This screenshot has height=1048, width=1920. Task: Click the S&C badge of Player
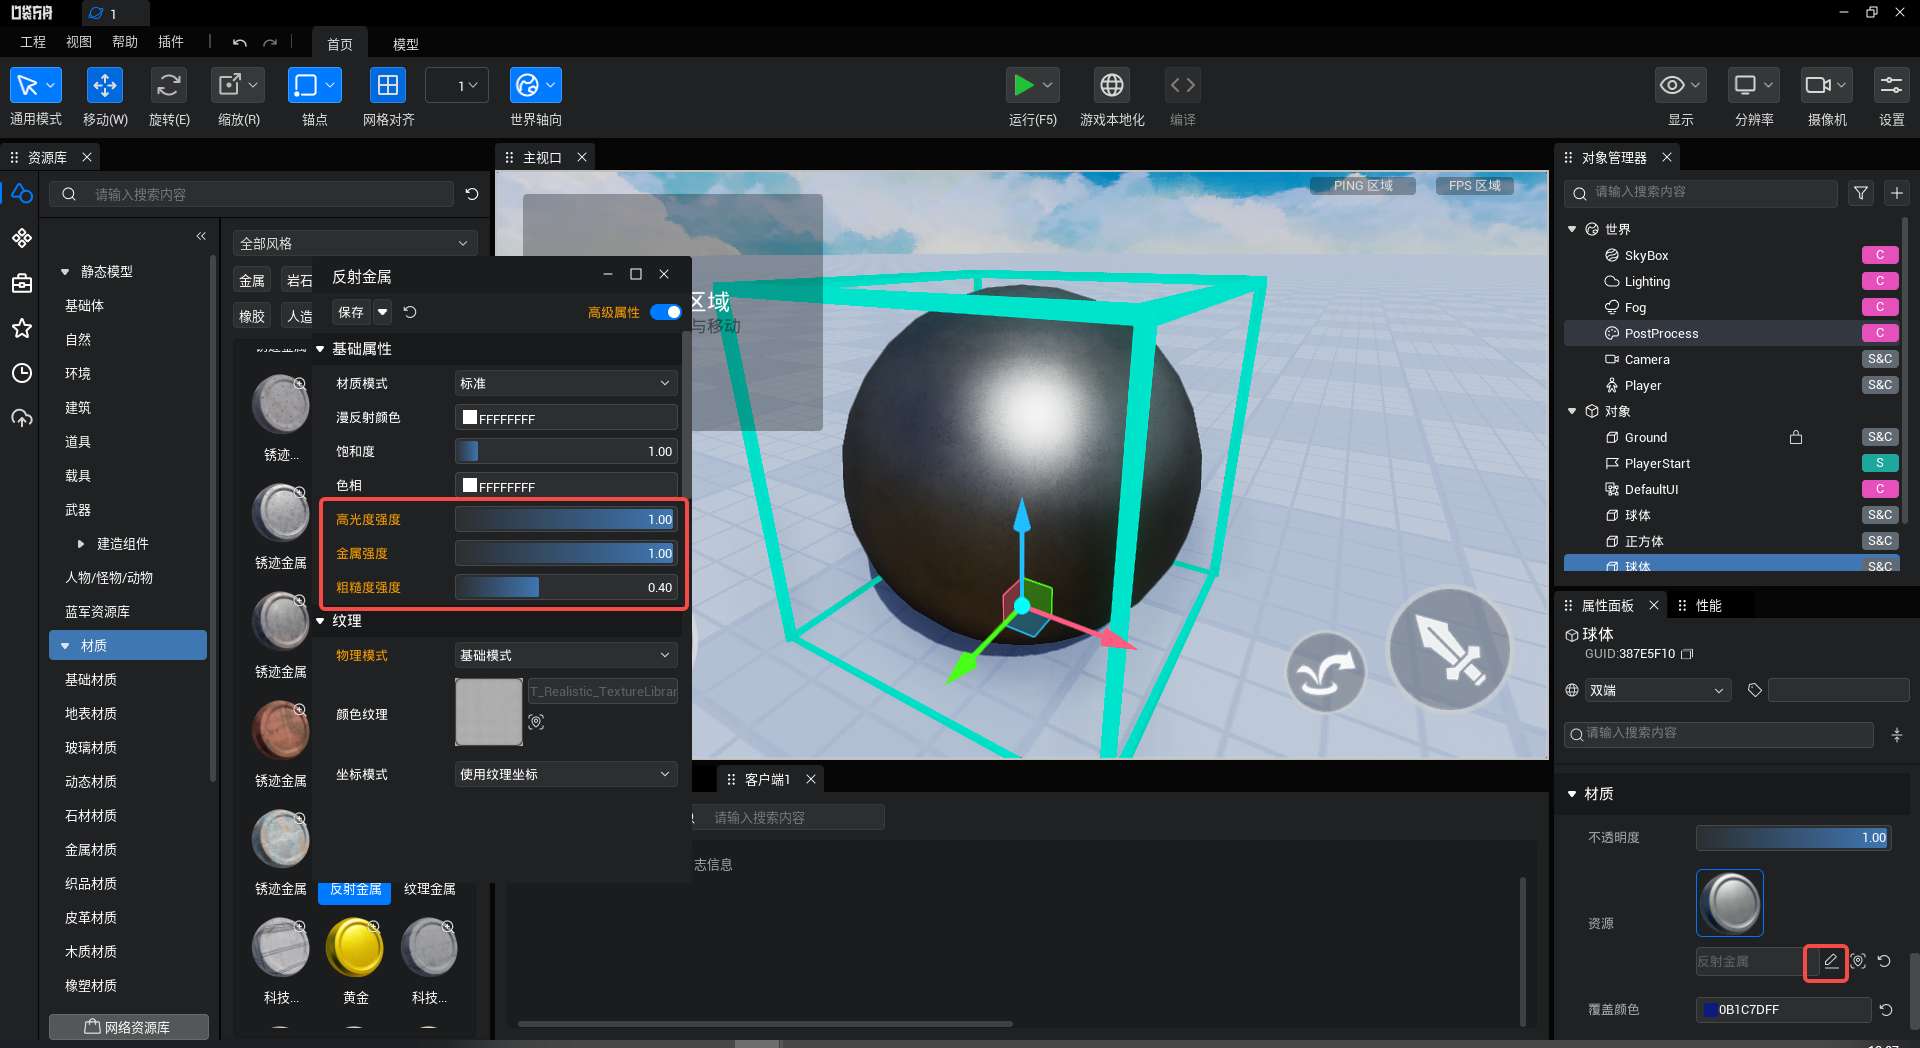(x=1880, y=385)
